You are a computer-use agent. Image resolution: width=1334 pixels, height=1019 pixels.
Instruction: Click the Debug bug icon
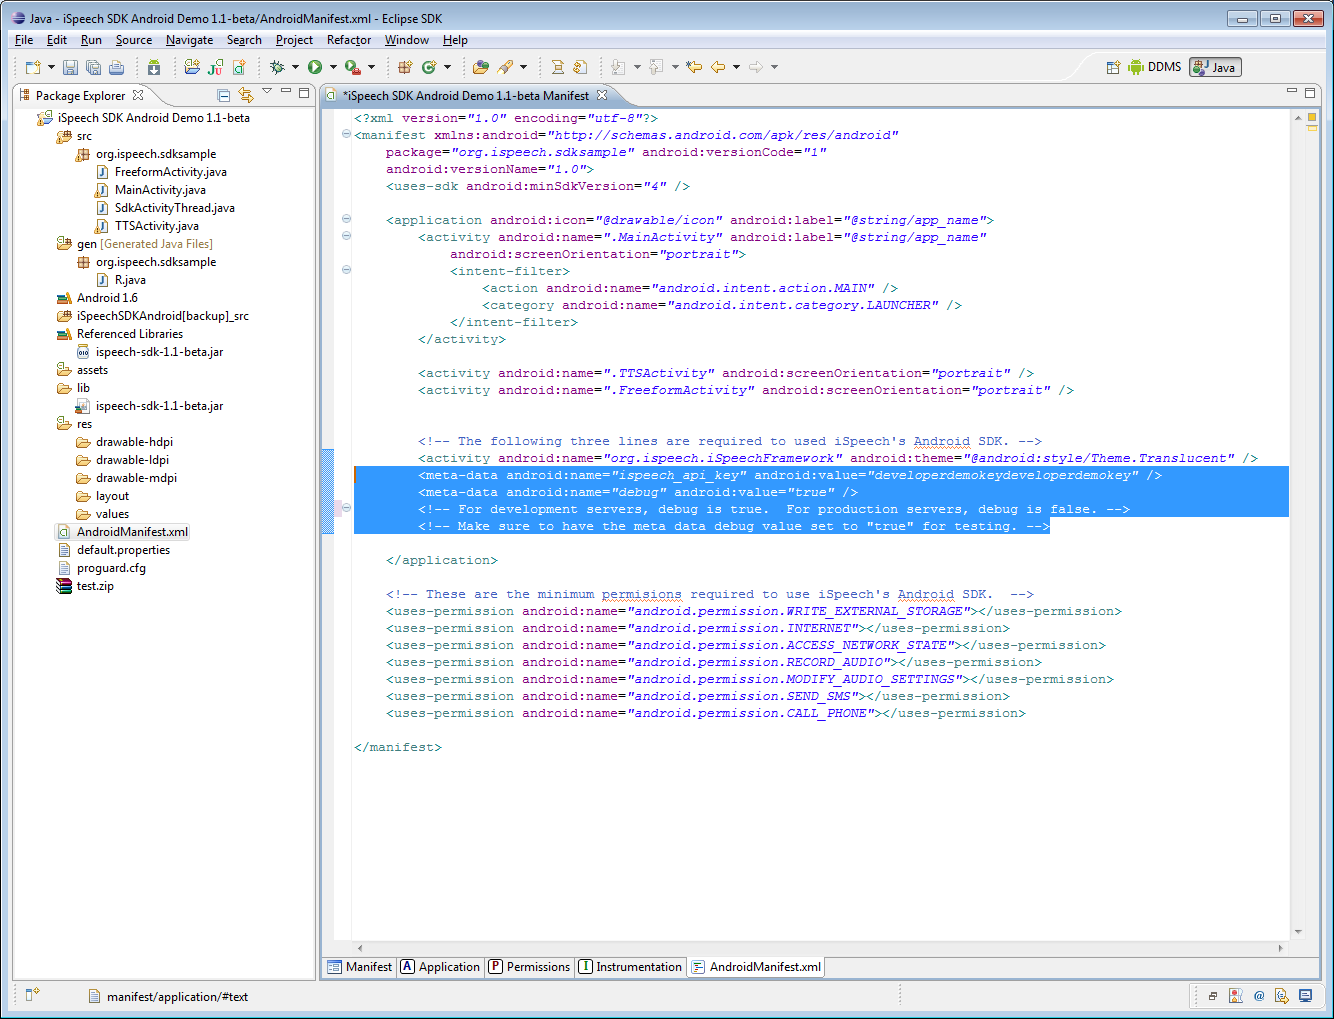click(x=277, y=67)
